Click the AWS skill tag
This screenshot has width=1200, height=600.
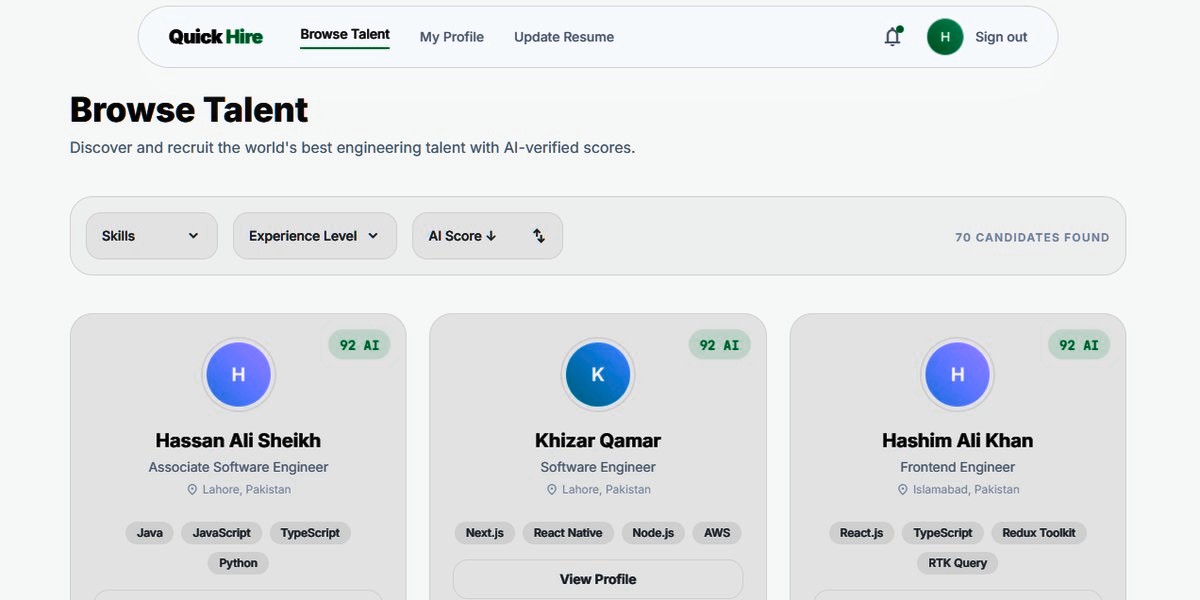717,533
